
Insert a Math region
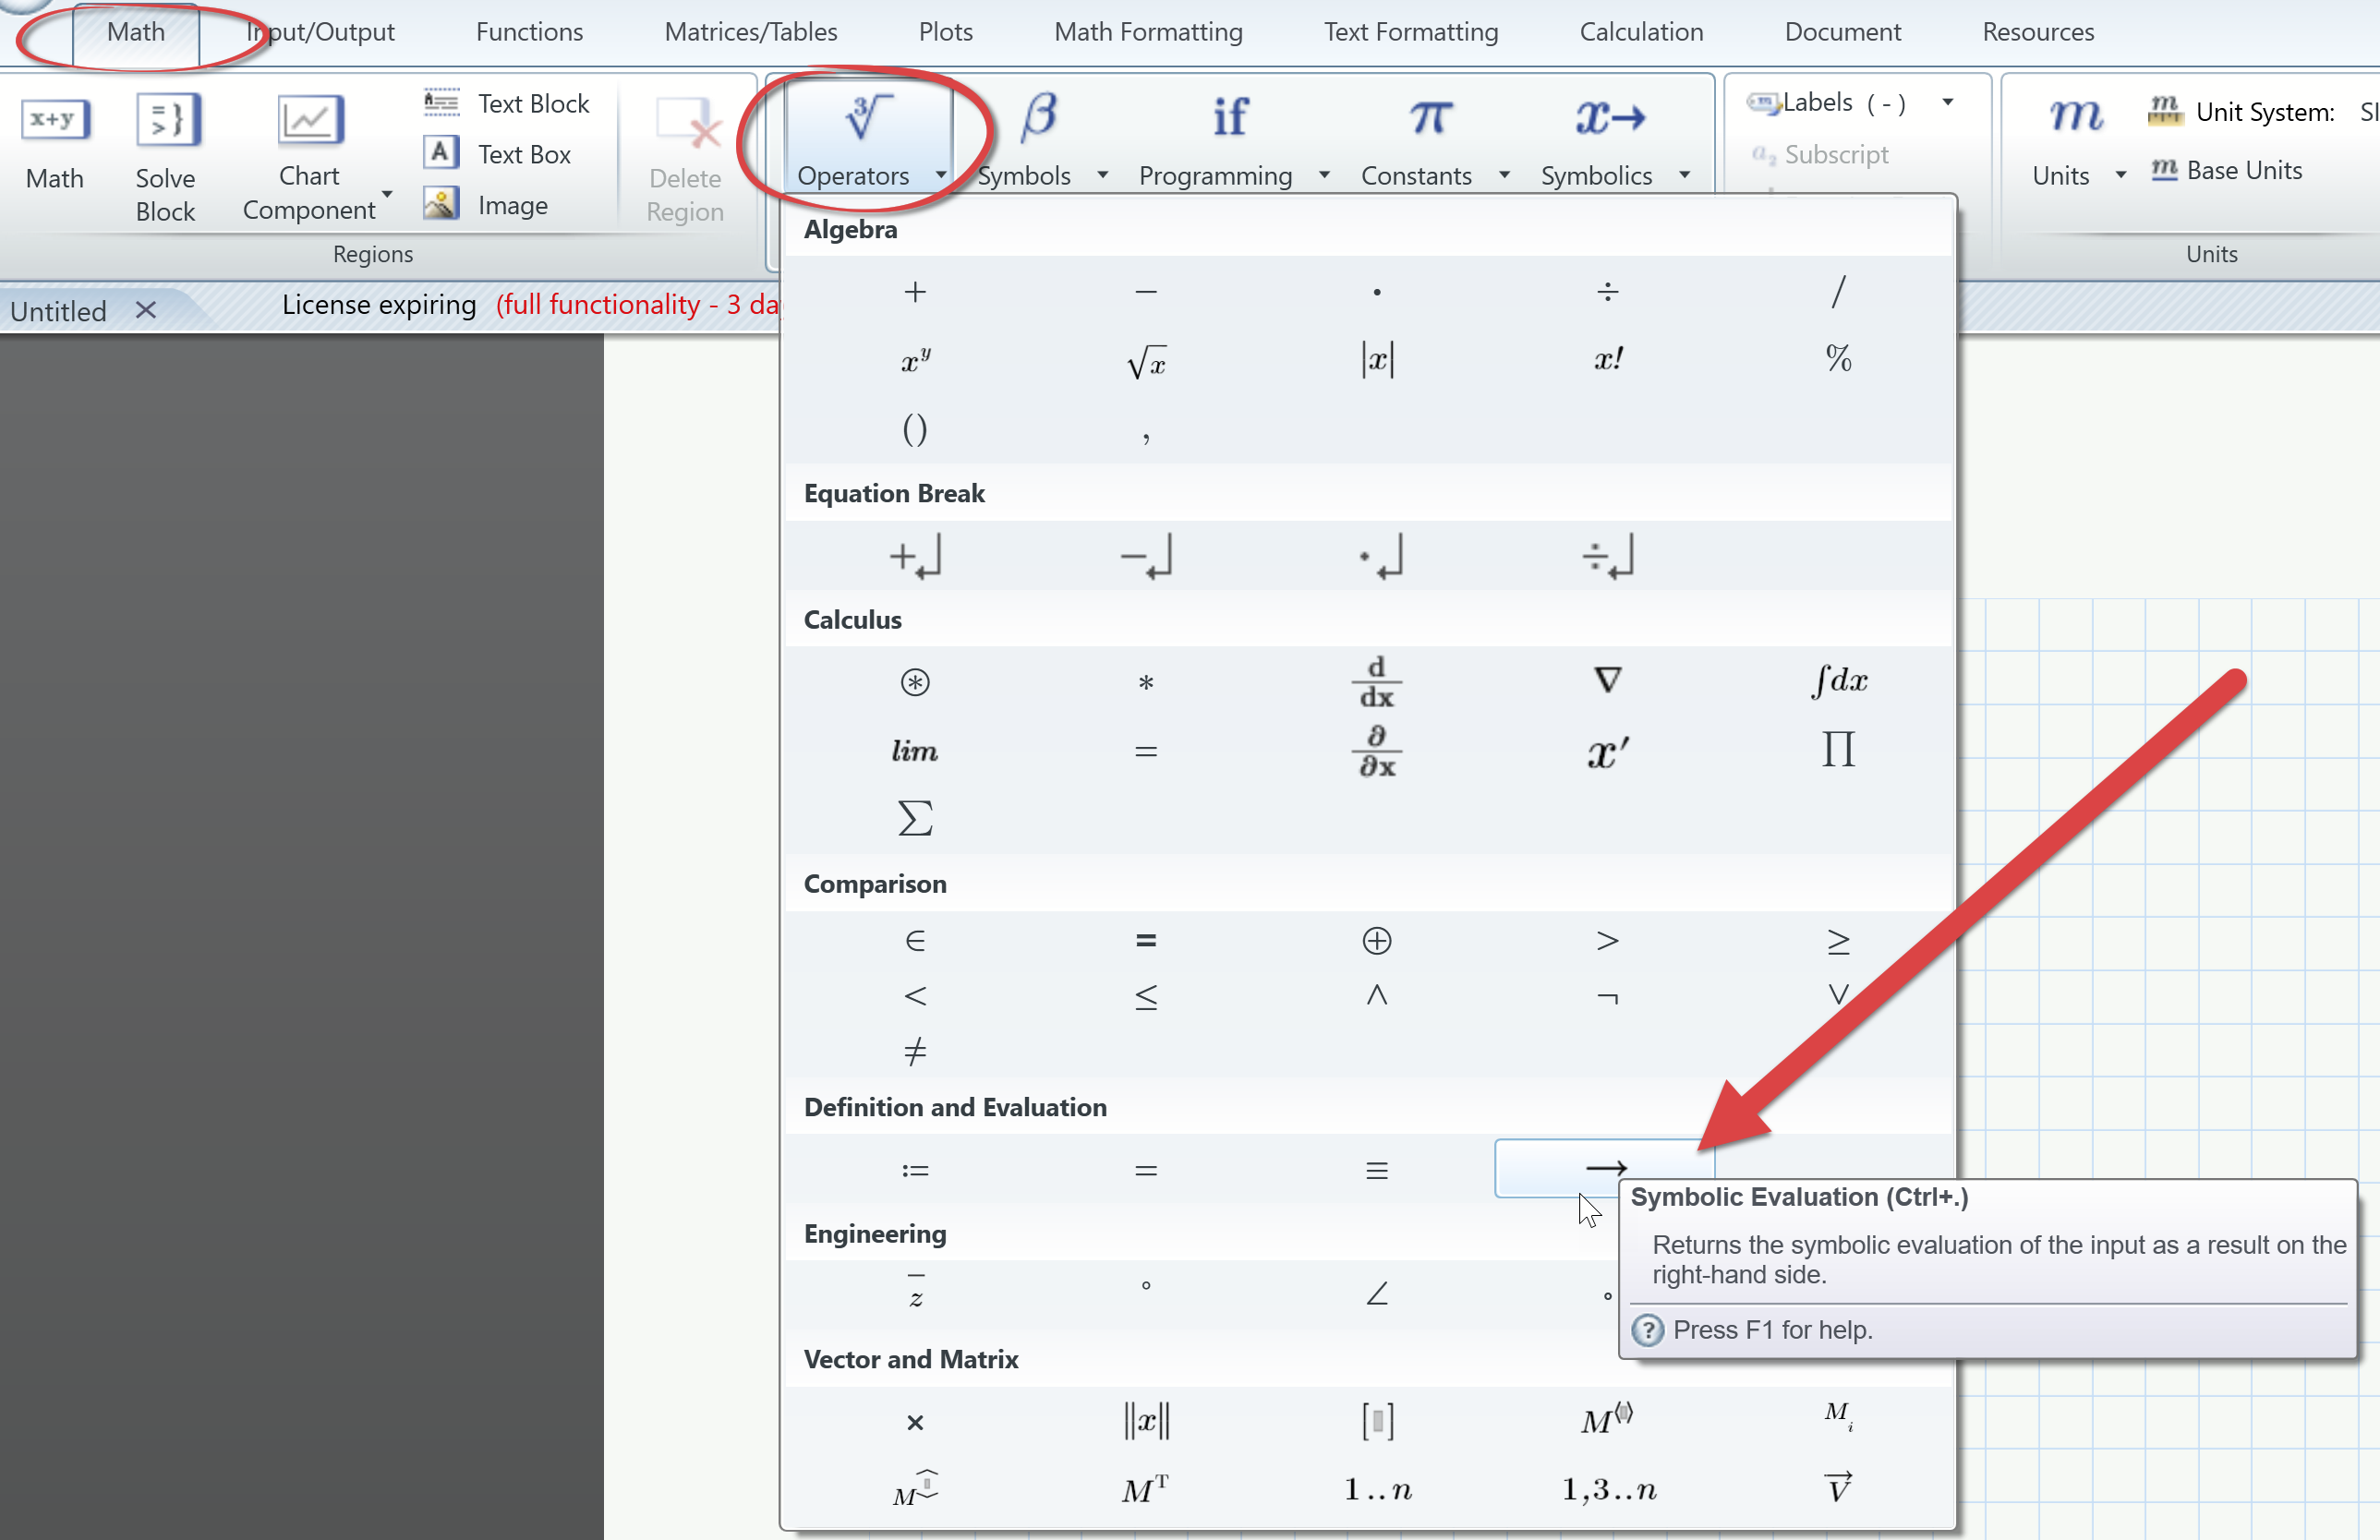[55, 150]
